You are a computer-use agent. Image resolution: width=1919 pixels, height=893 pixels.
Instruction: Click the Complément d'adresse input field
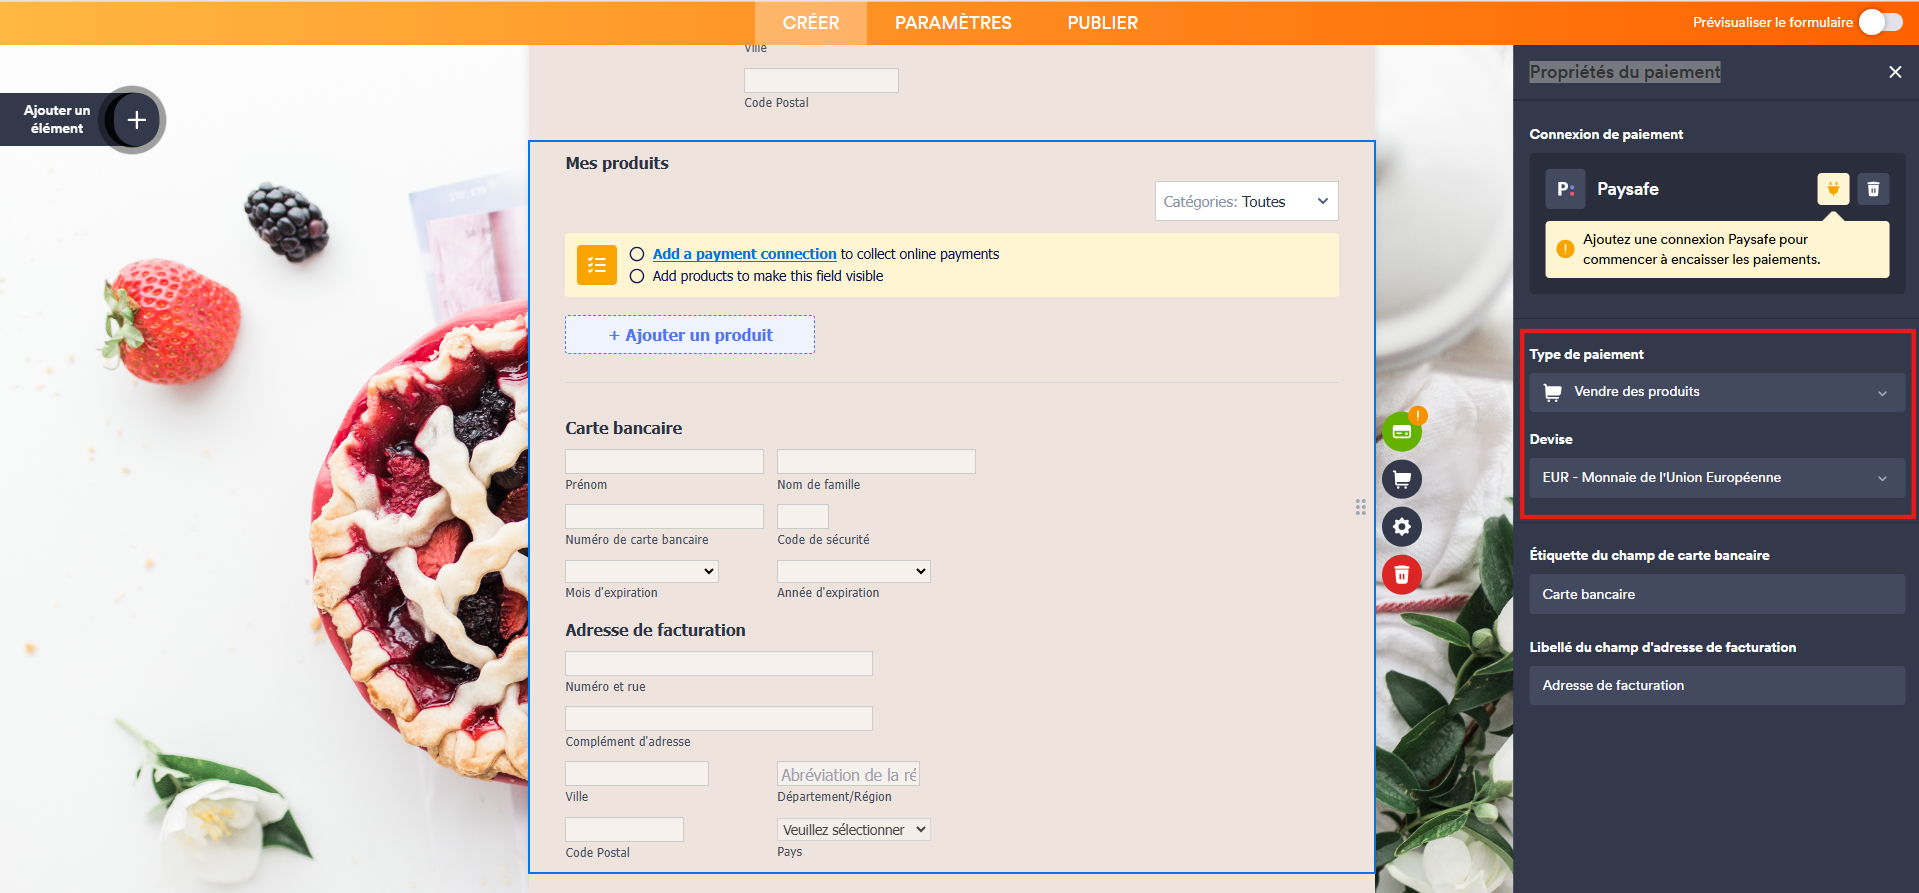point(719,718)
